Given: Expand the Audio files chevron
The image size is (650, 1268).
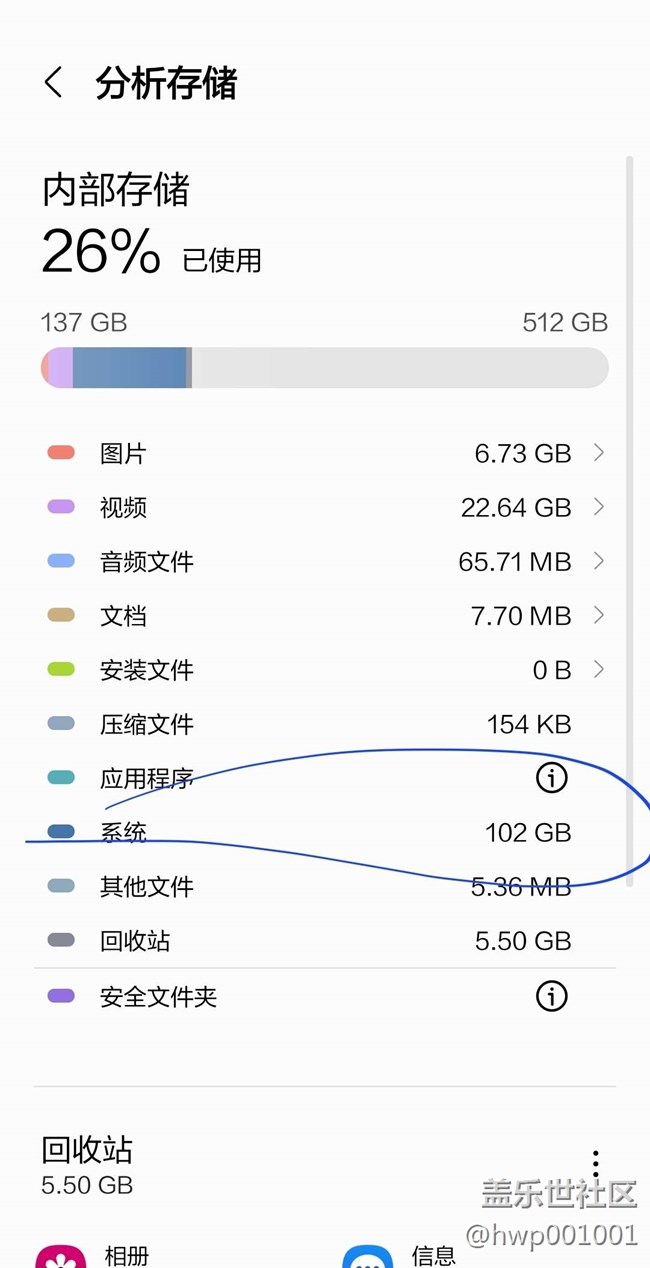Looking at the screenshot, I should (x=598, y=561).
